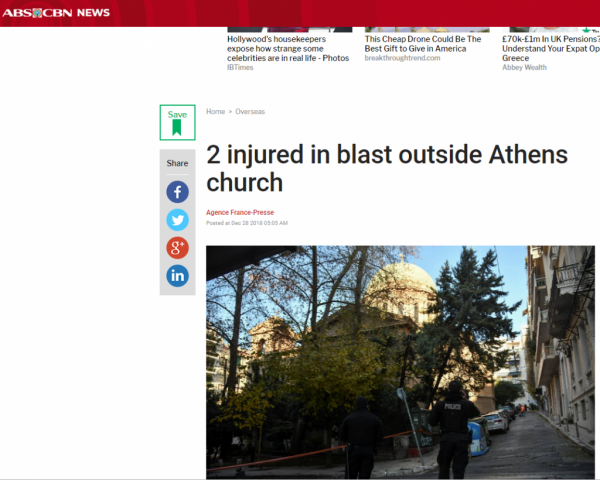
Task: Share the article on LinkedIn
Action: point(177,276)
